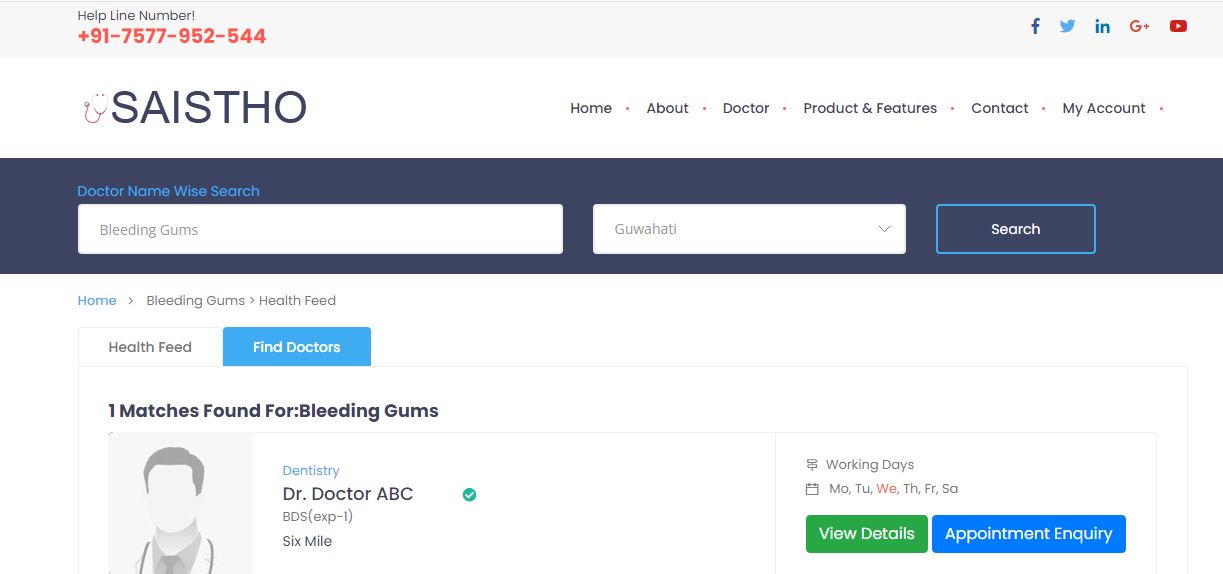
Task: Click the Appointment Enquiry button
Action: (1028, 534)
